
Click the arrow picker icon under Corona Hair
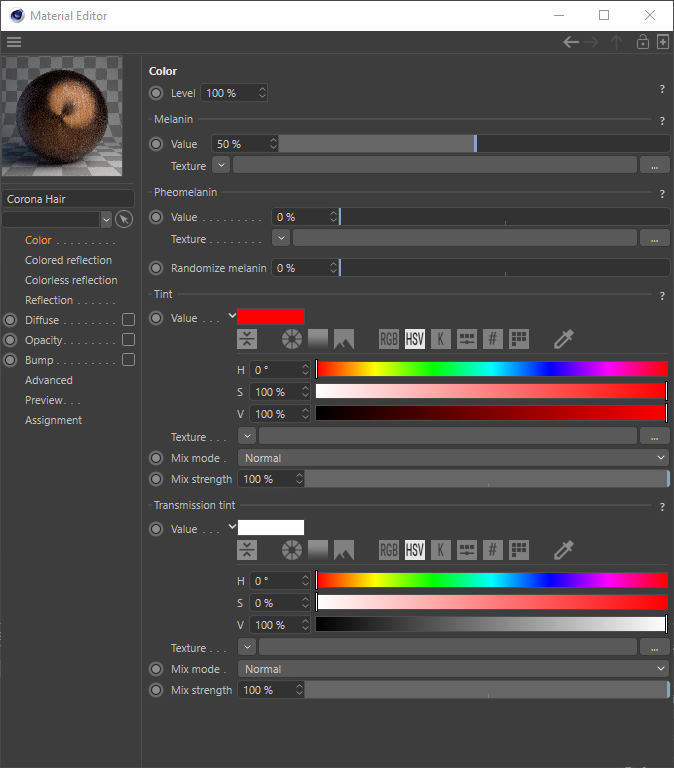124,219
